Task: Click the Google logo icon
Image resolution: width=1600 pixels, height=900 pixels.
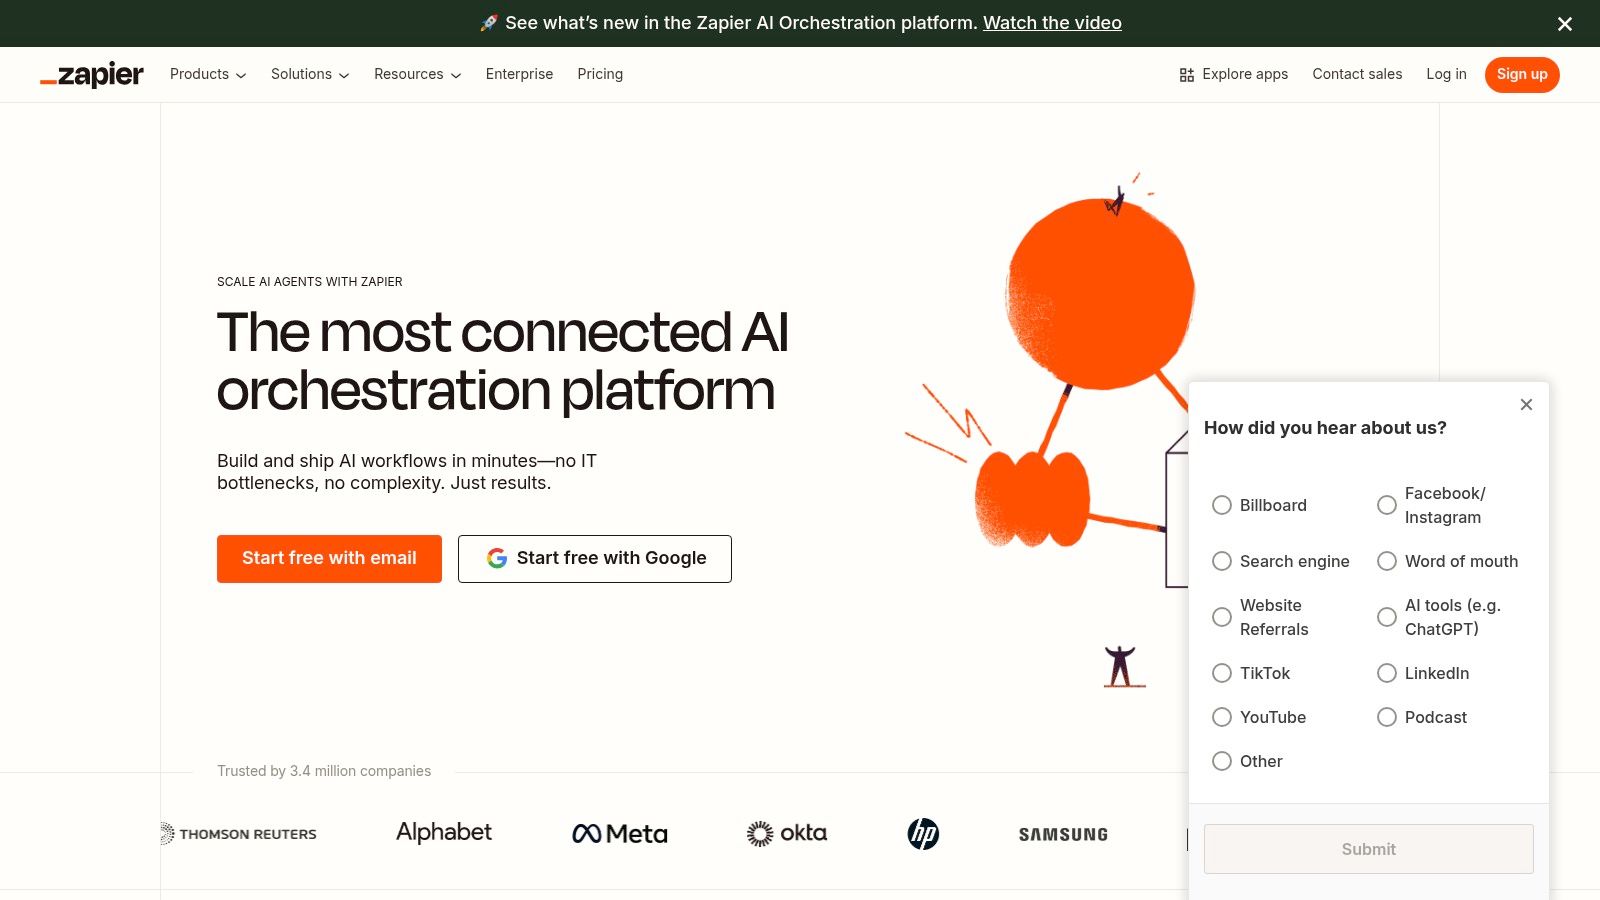Action: coord(497,558)
